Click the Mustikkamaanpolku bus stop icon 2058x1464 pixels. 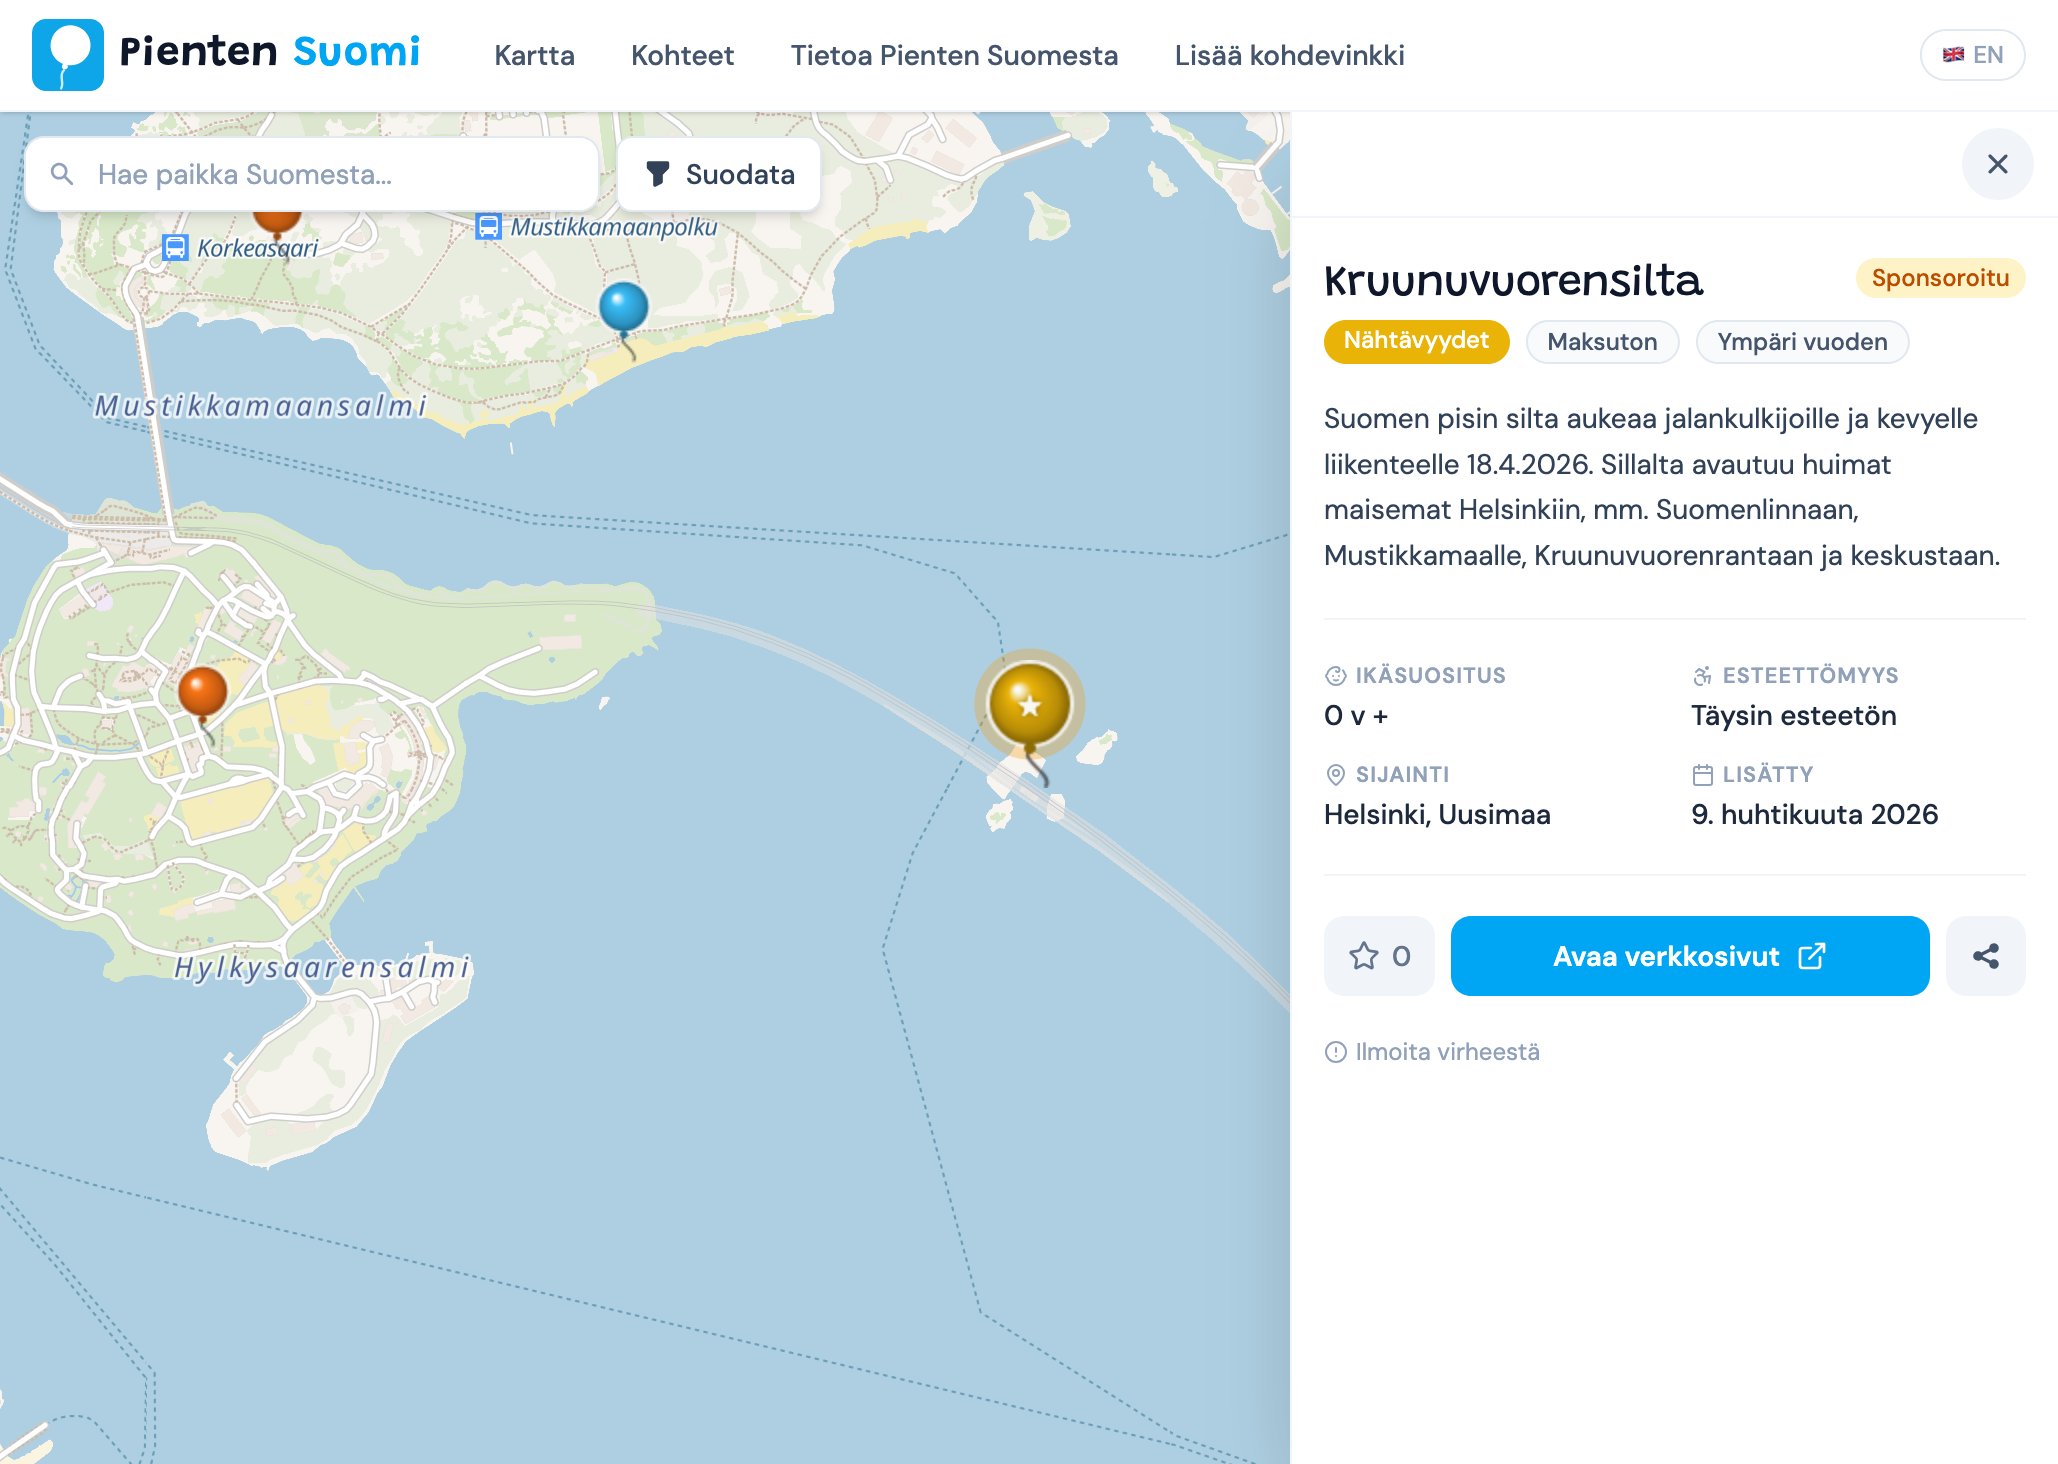pos(488,227)
